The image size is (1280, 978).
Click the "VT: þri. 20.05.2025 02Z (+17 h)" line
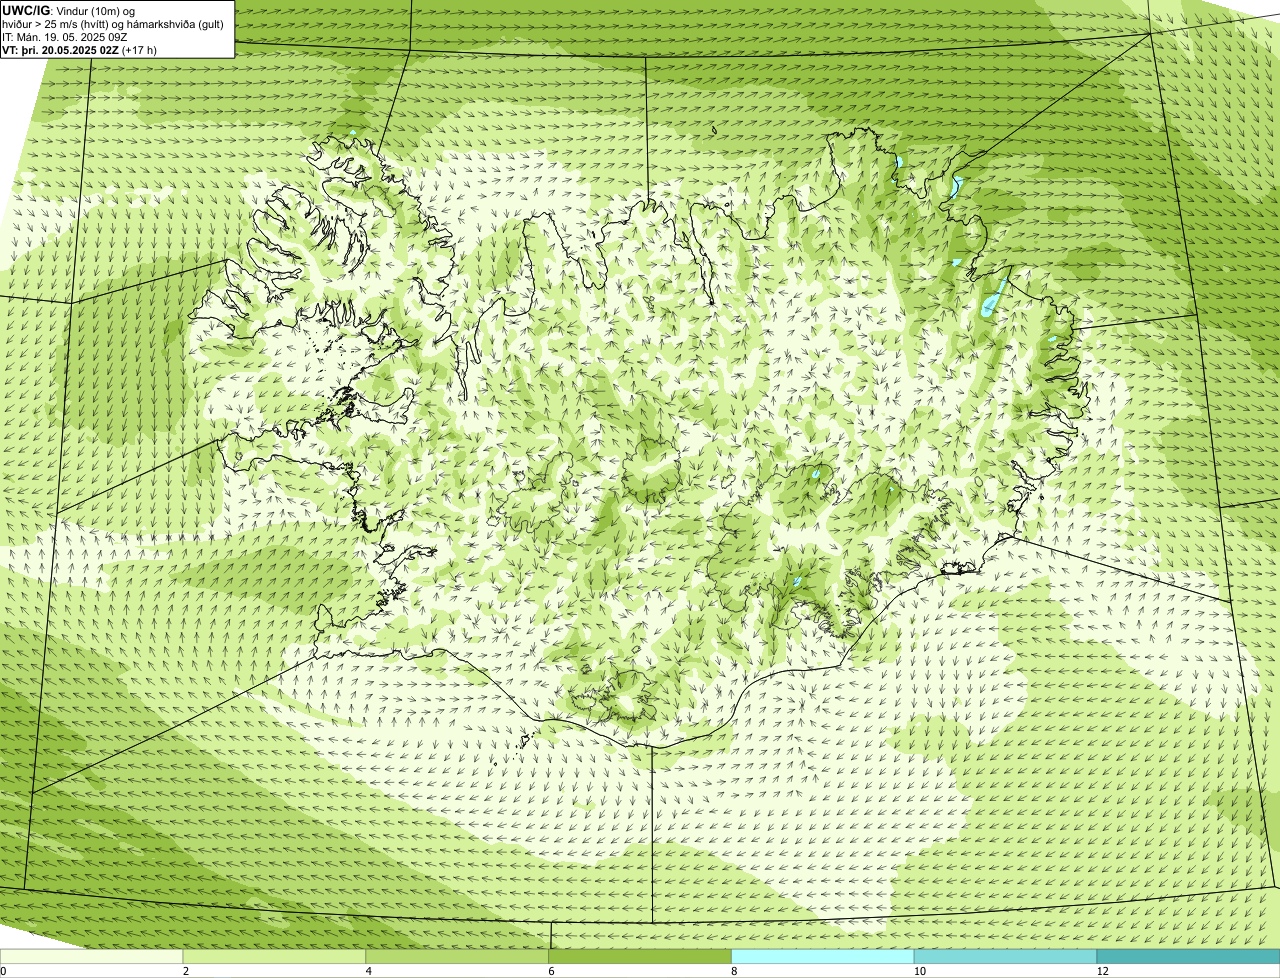pos(79,49)
